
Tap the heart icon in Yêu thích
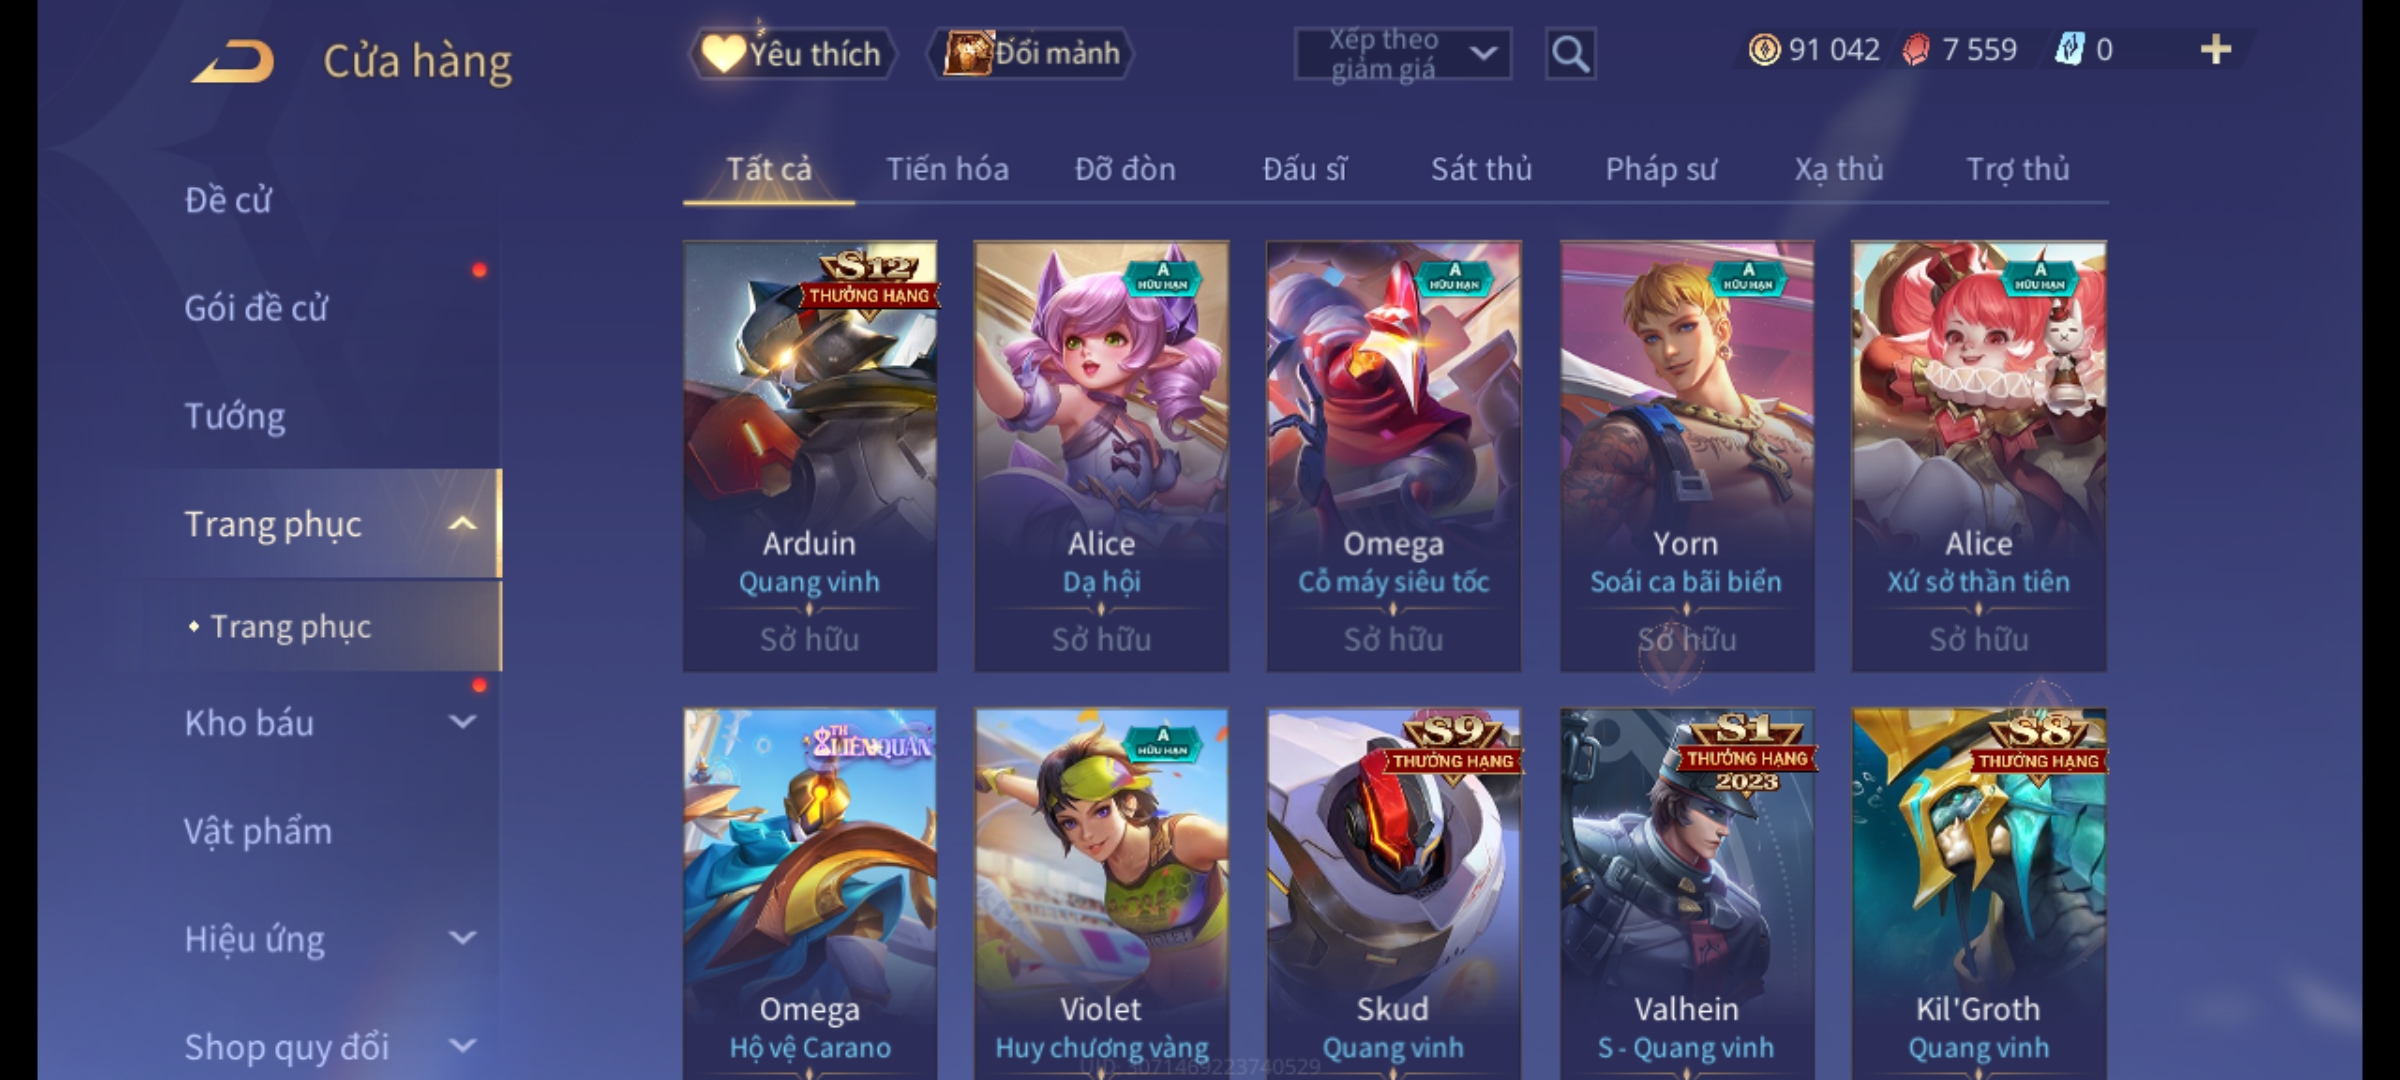pyautogui.click(x=722, y=53)
